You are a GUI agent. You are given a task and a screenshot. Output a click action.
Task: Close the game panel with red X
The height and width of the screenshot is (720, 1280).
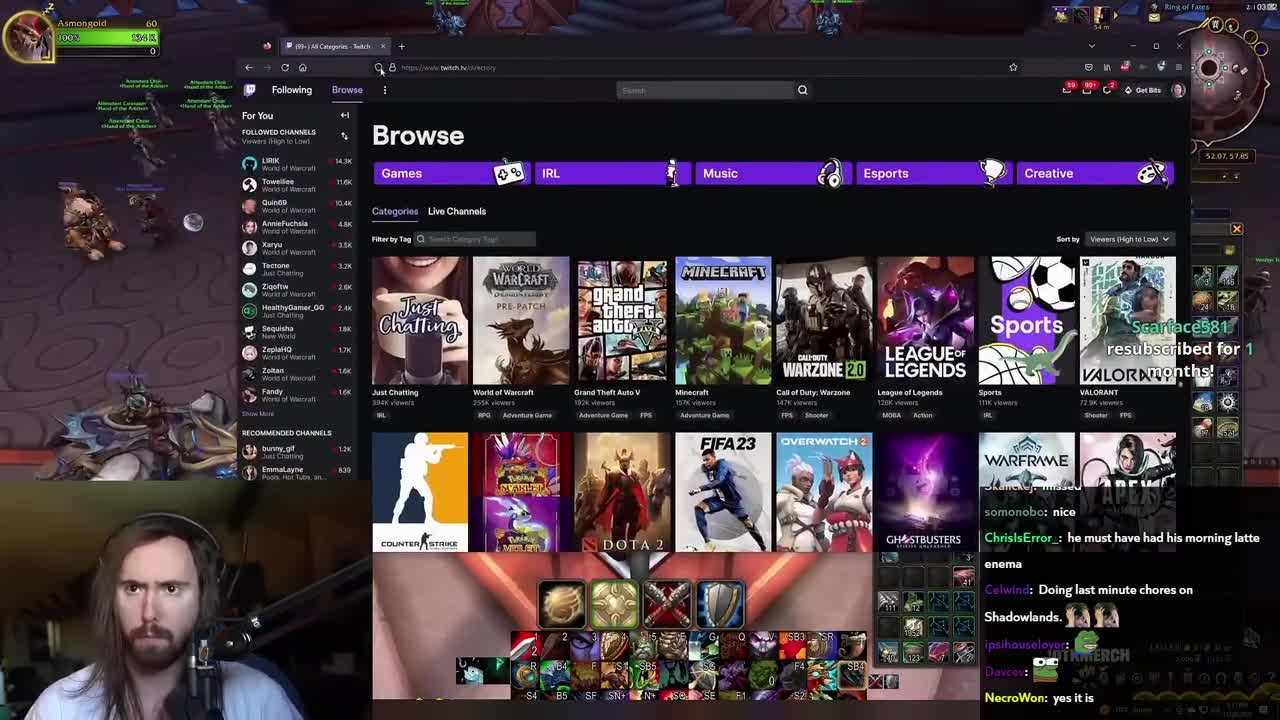pyautogui.click(x=1237, y=229)
